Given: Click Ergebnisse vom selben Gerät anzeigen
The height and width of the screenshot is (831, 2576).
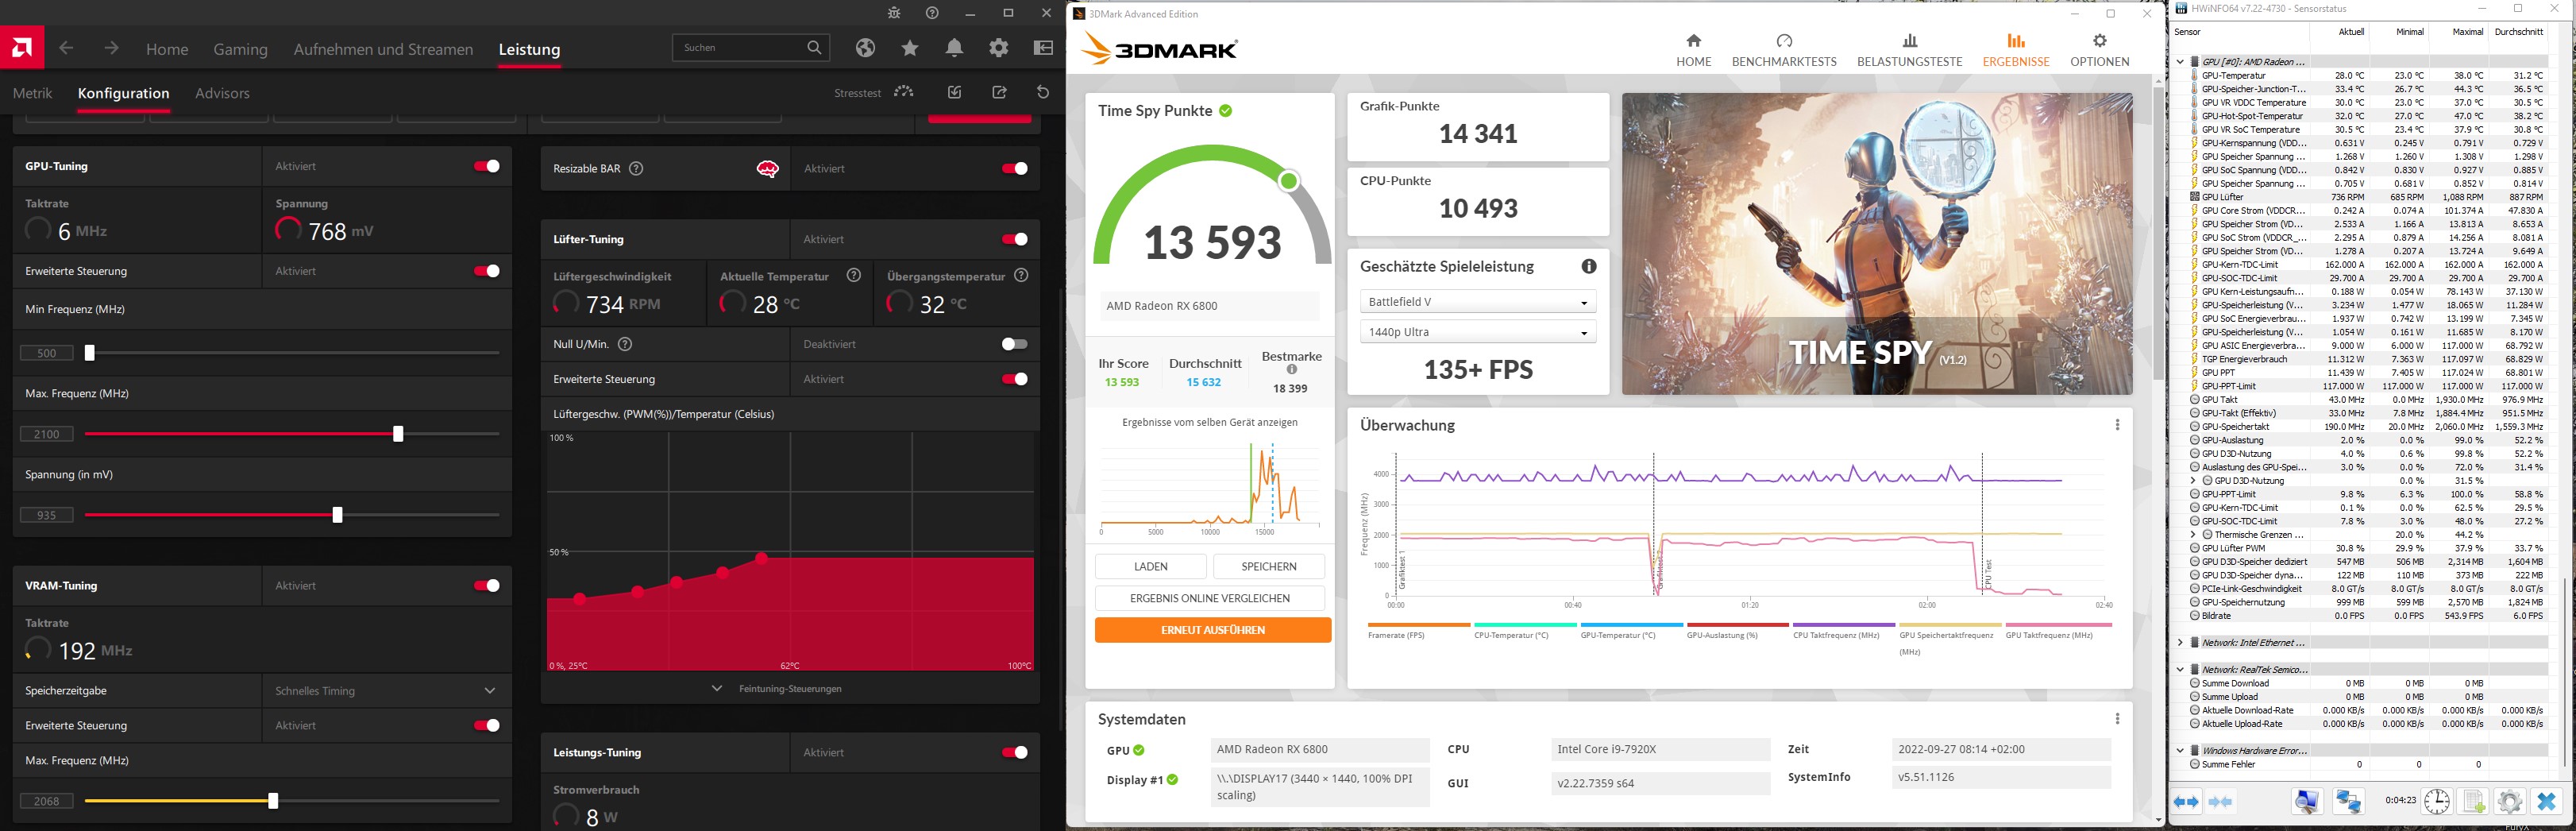Looking at the screenshot, I should [x=1209, y=422].
